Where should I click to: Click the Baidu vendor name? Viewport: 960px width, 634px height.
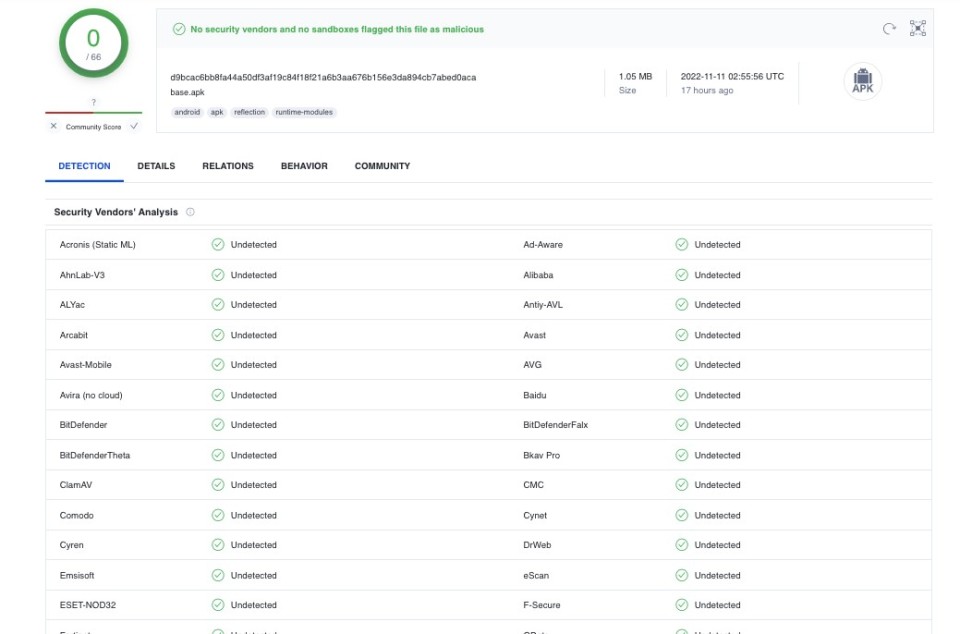pyautogui.click(x=534, y=395)
